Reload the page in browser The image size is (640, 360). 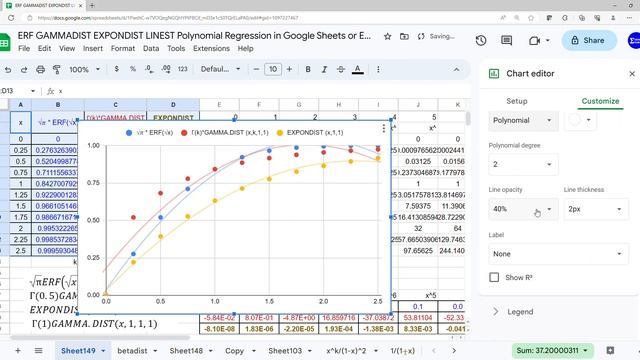tap(11, 18)
